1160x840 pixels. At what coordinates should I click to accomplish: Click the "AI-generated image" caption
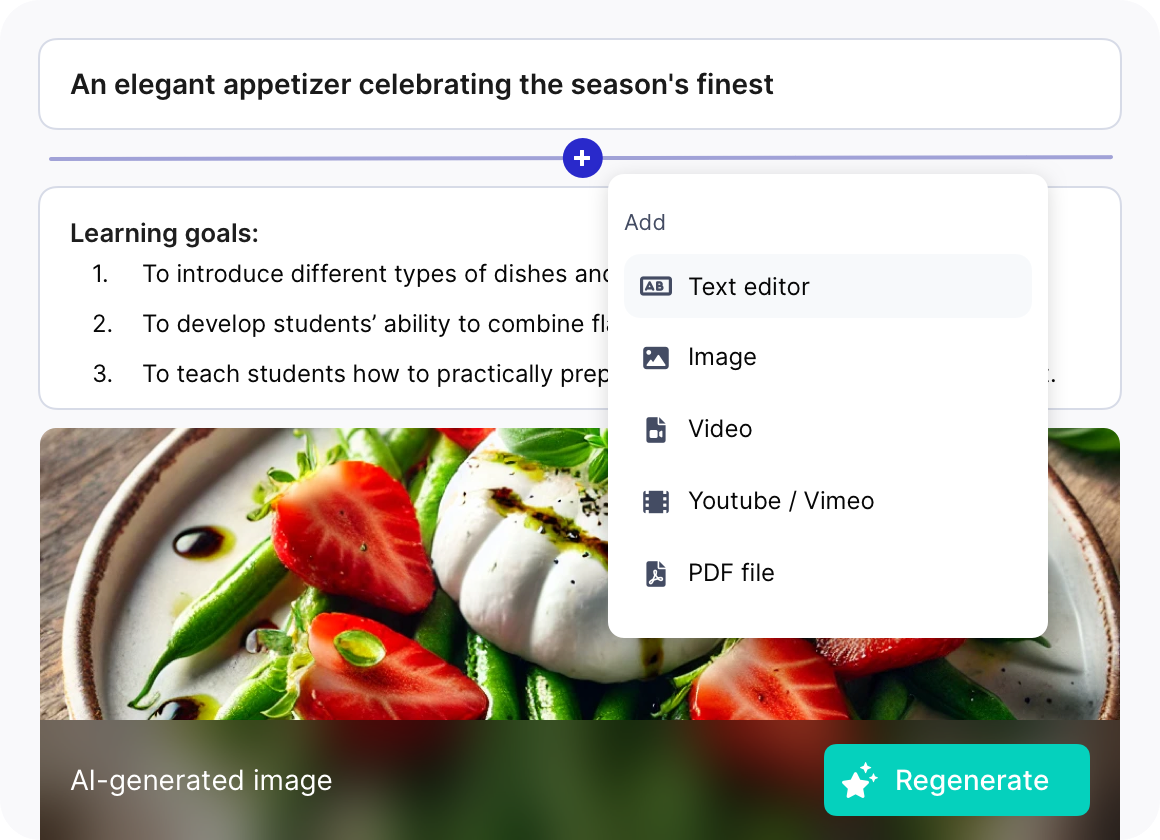(201, 780)
